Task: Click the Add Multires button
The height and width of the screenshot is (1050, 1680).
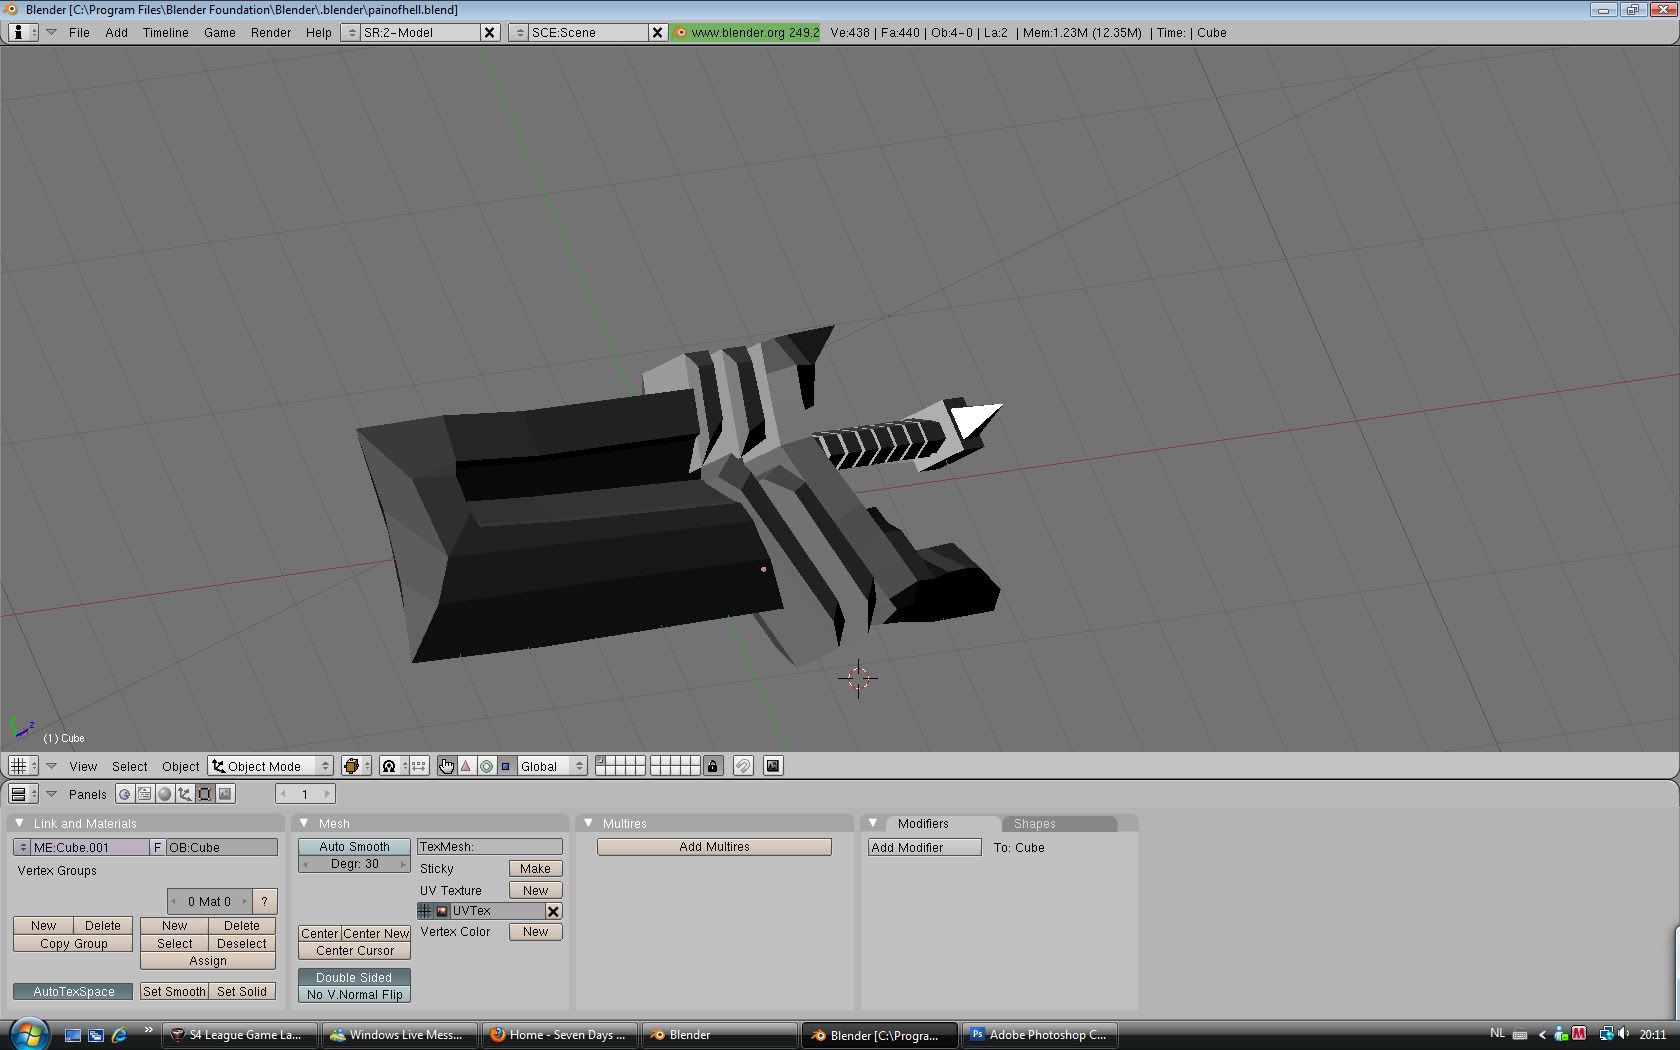Action: point(714,847)
